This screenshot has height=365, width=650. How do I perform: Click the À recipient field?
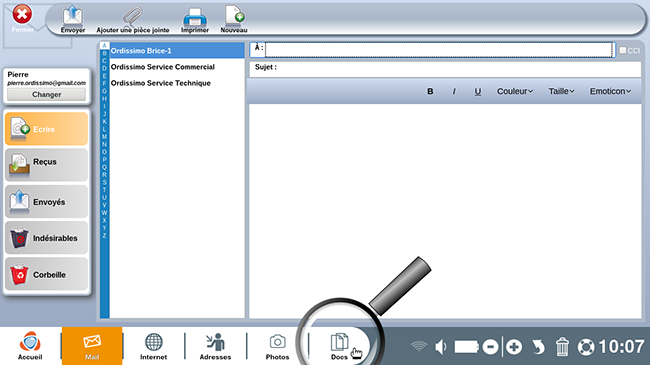tap(439, 50)
